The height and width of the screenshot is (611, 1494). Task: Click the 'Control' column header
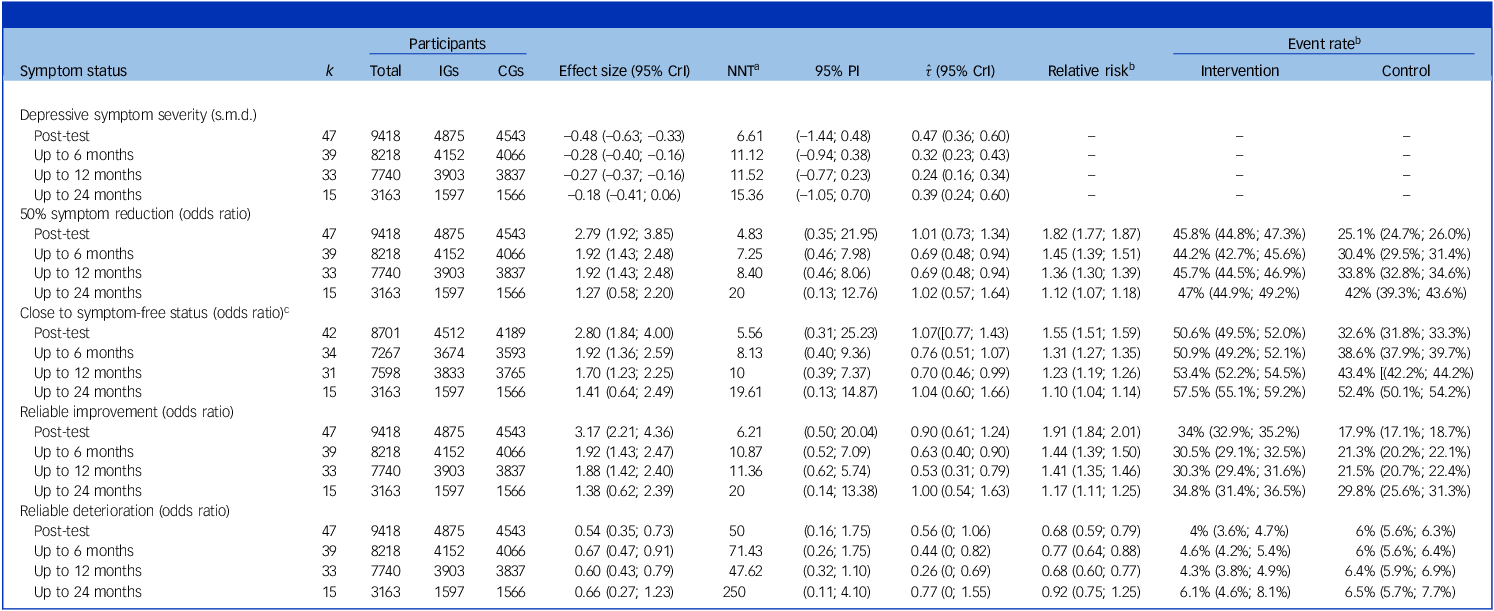click(1406, 71)
